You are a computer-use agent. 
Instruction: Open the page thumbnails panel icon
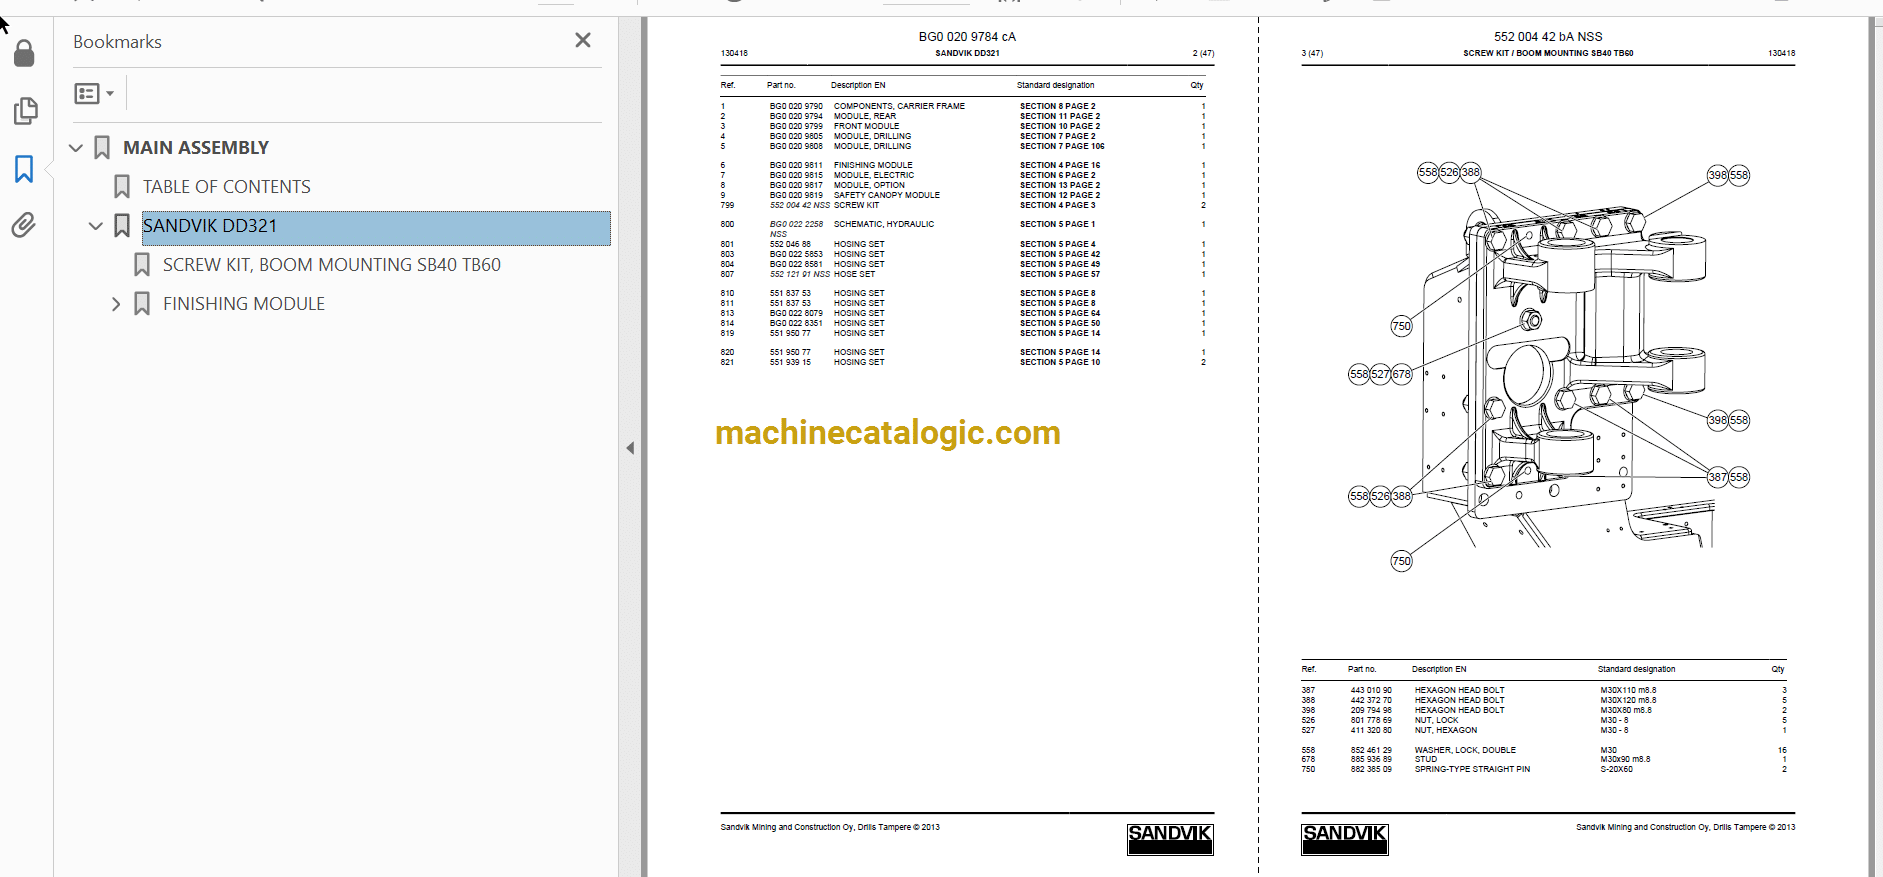[x=25, y=111]
